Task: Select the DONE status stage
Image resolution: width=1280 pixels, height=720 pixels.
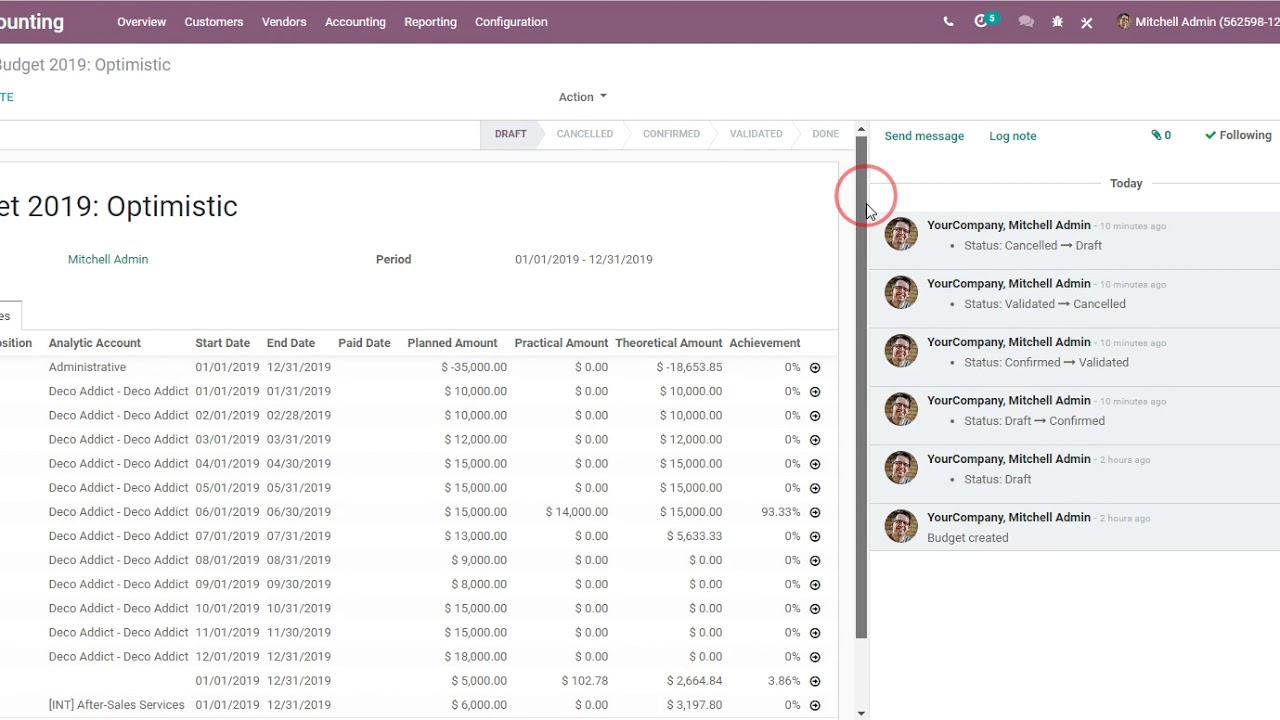Action: click(825, 134)
